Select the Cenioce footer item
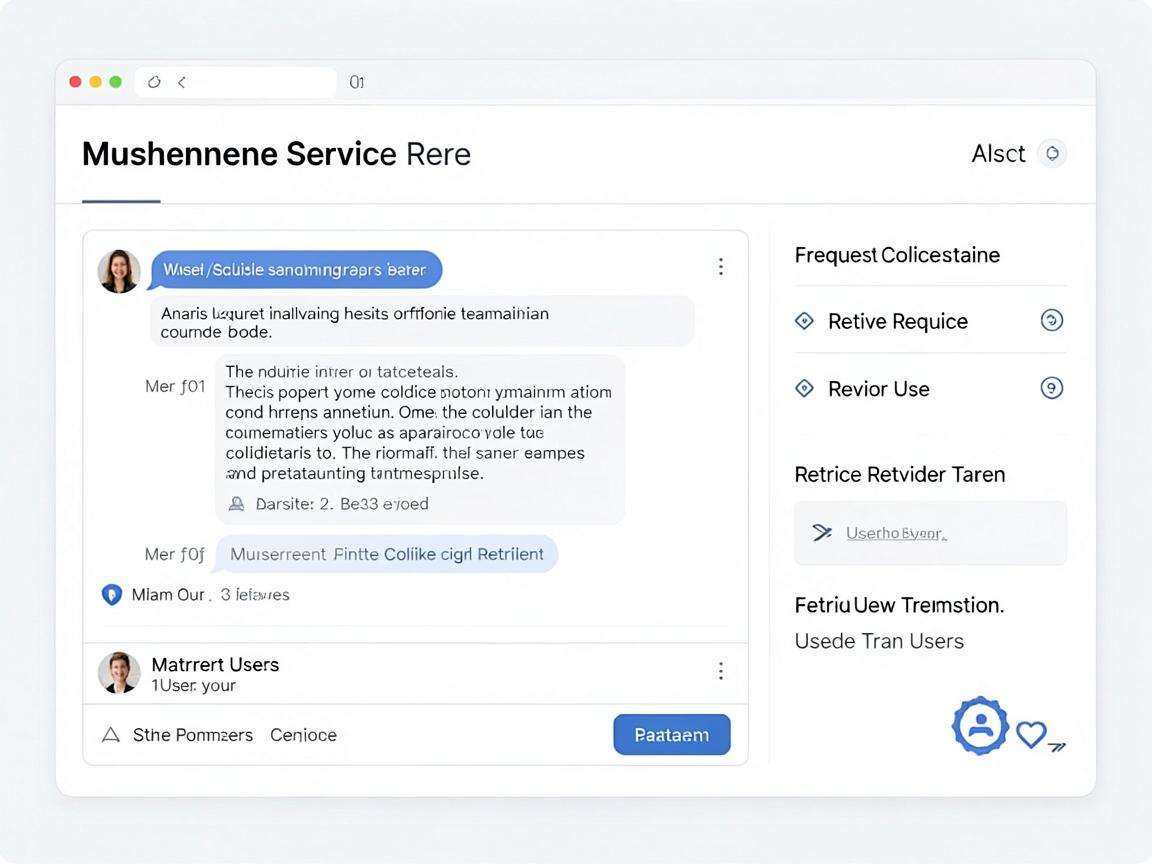1152x864 pixels. (x=303, y=735)
